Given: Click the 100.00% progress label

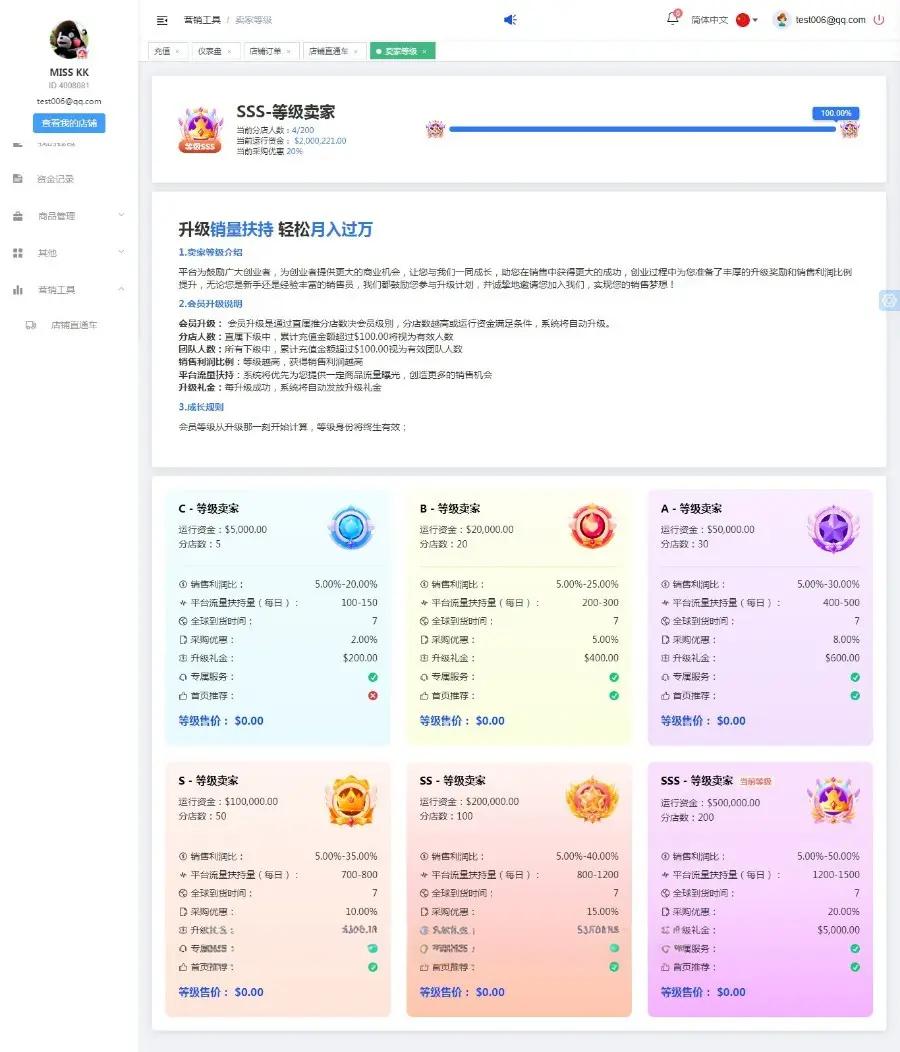Looking at the screenshot, I should coord(836,113).
